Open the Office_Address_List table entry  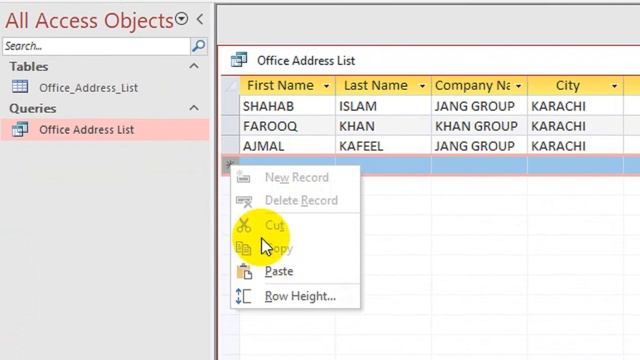click(x=88, y=88)
